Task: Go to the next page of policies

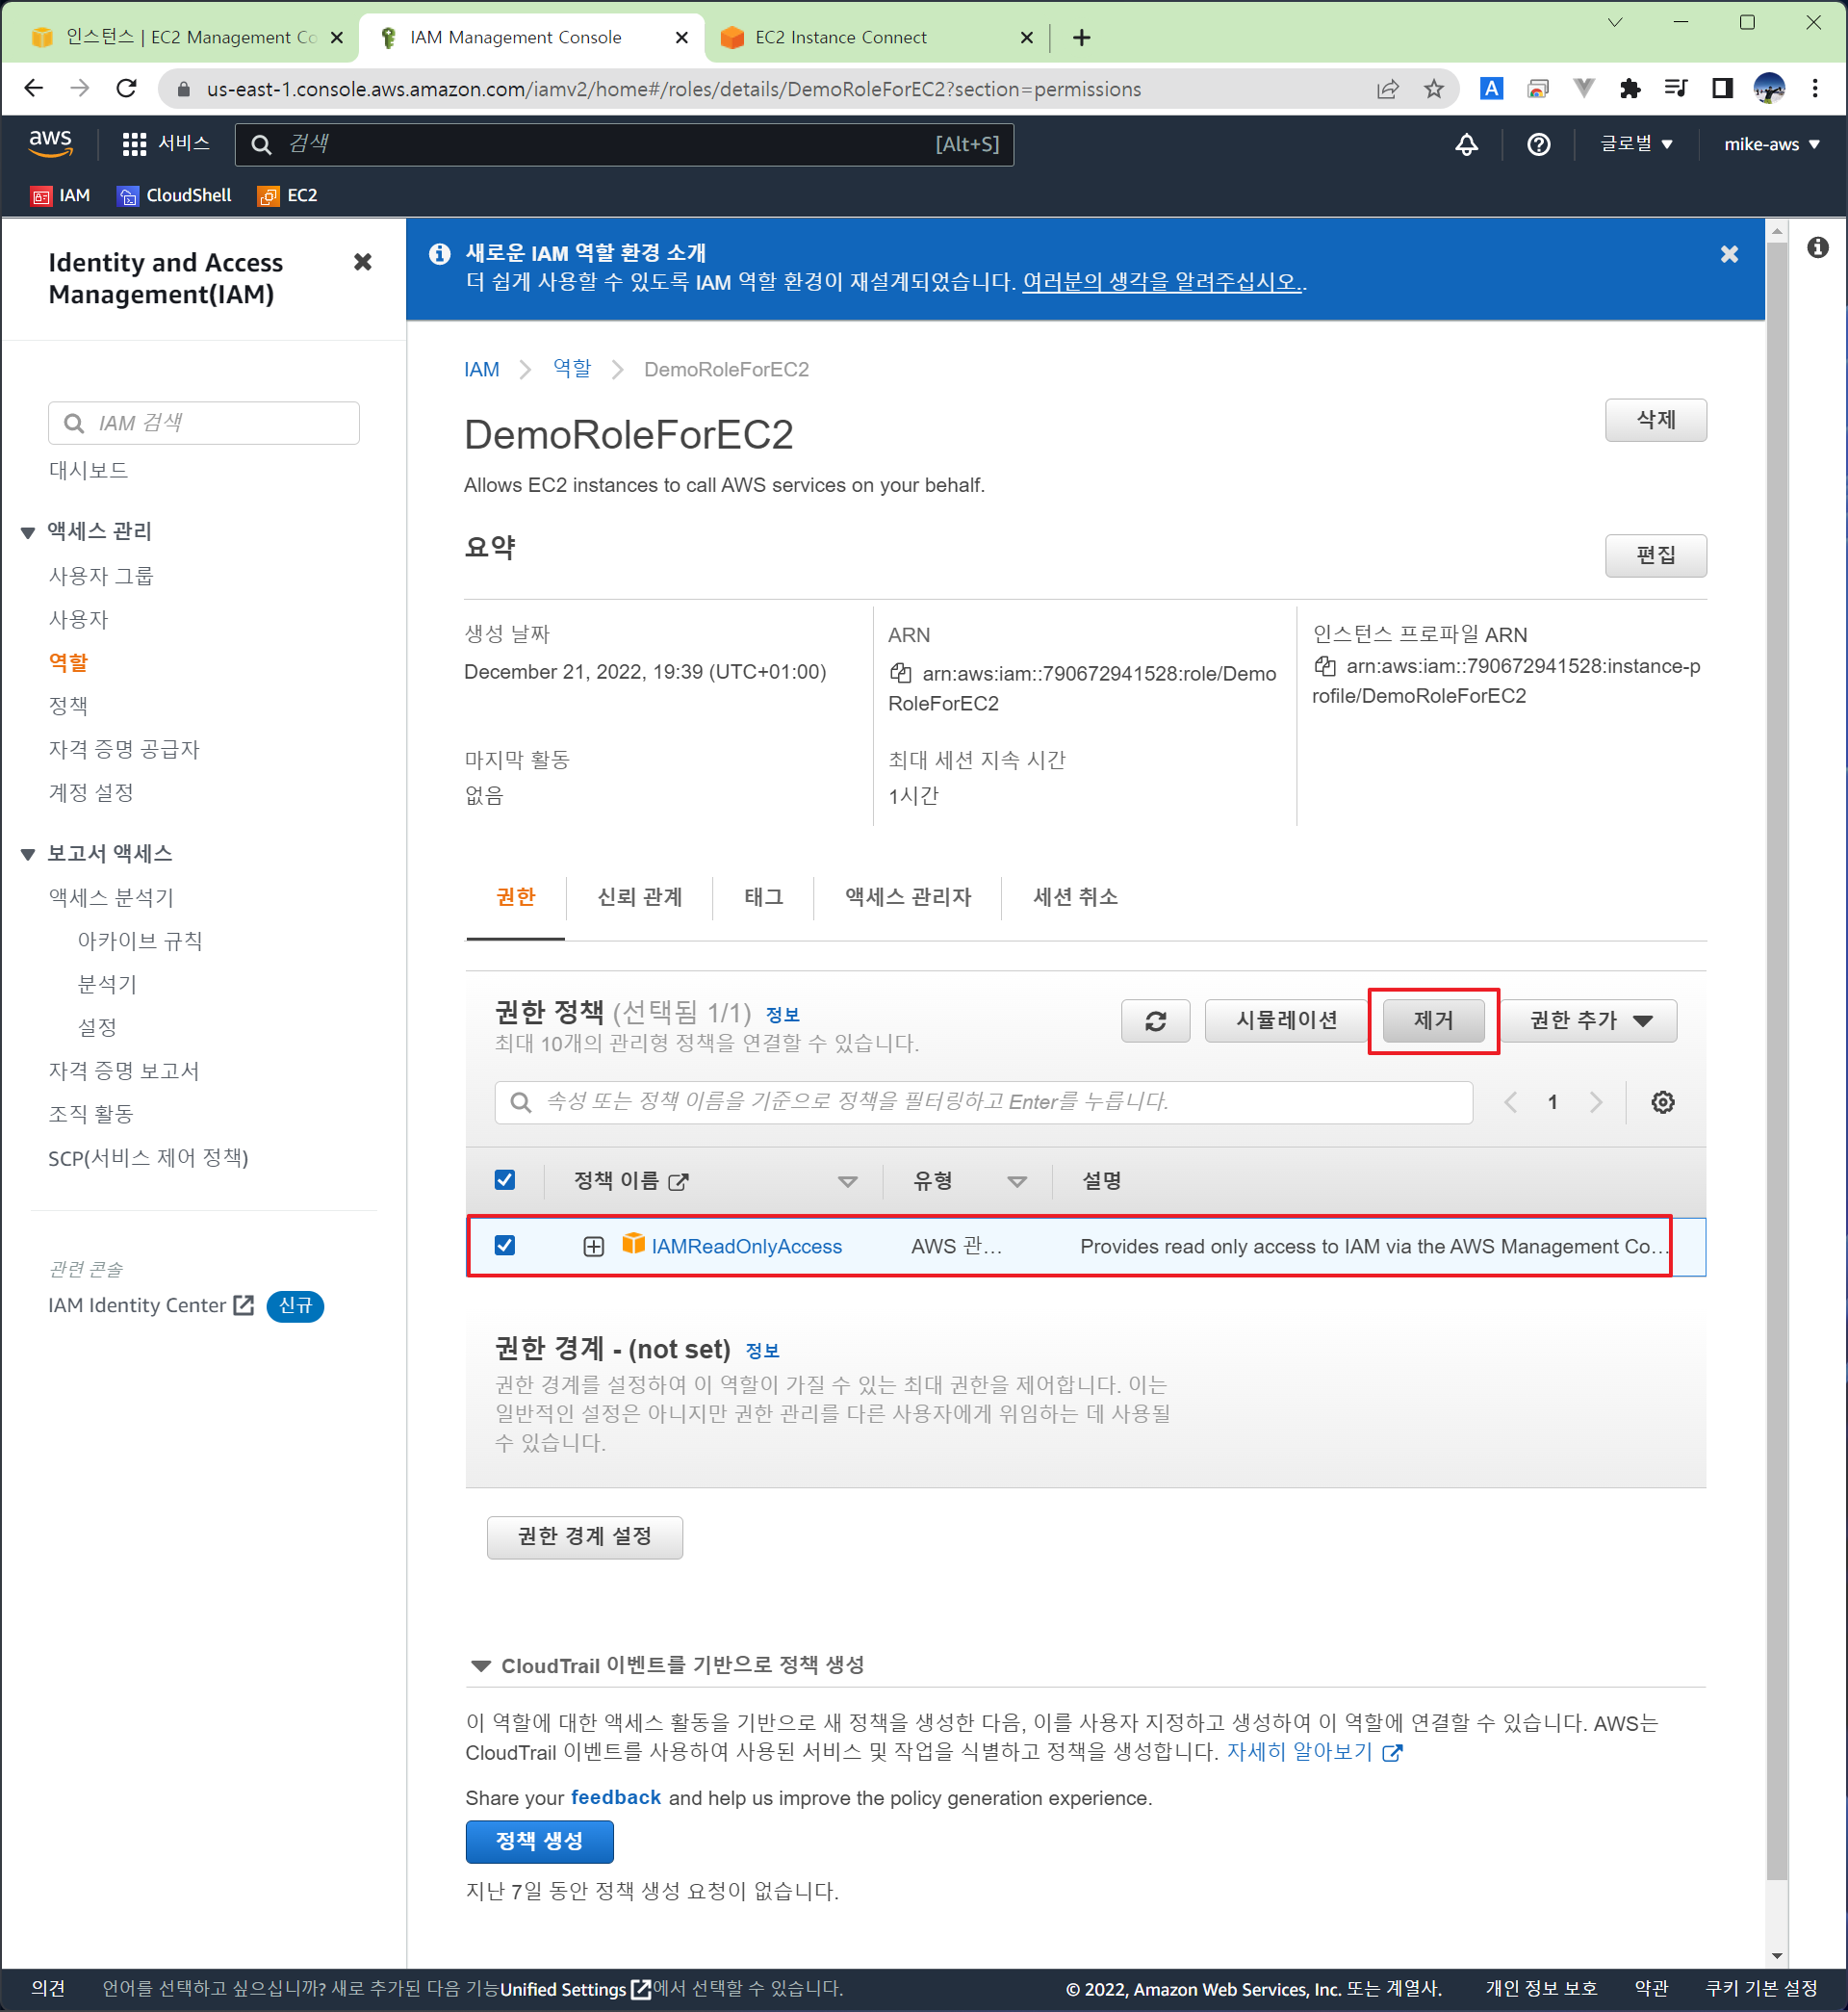Action: point(1596,1102)
